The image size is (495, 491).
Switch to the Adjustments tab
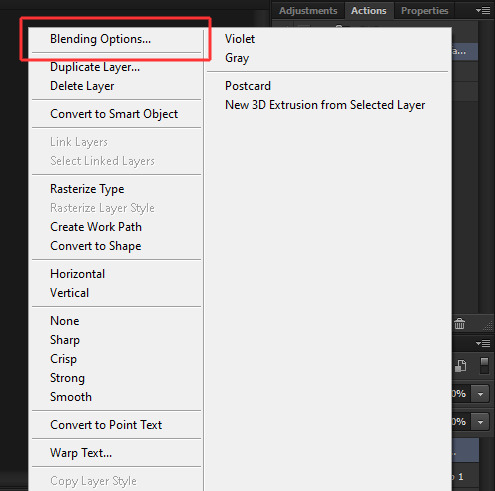(x=308, y=11)
